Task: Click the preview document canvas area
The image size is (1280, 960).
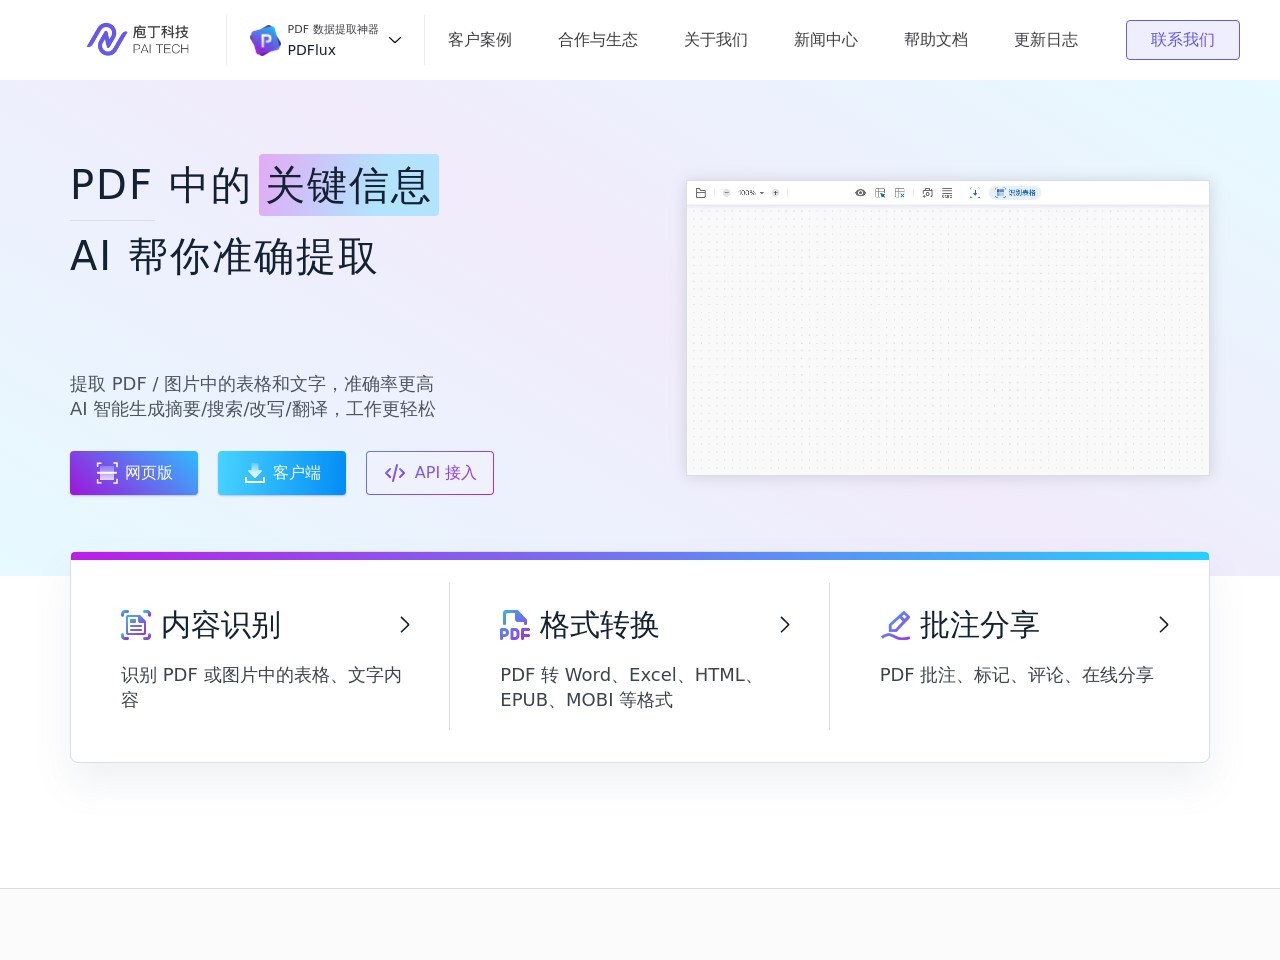Action: point(948,340)
